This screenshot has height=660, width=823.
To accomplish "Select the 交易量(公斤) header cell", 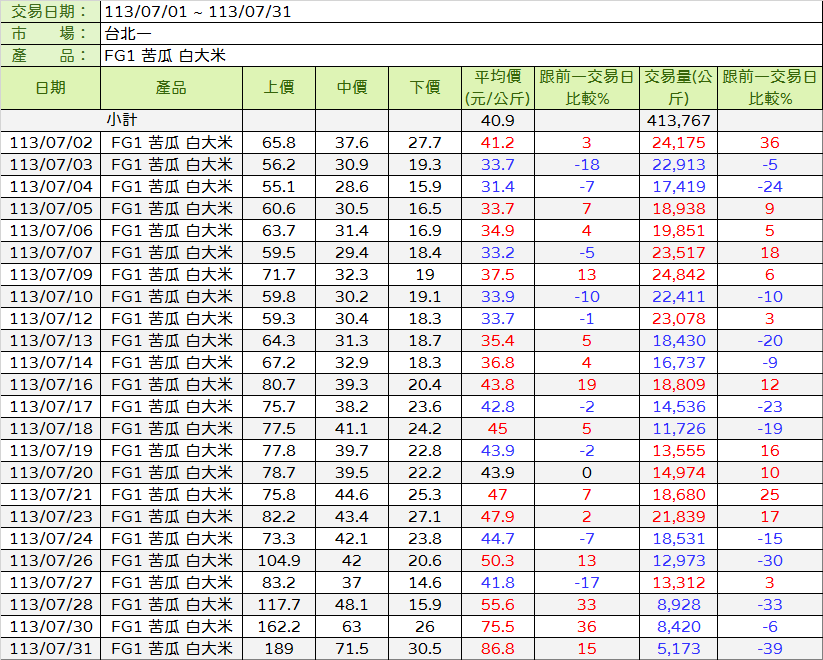I will point(679,88).
